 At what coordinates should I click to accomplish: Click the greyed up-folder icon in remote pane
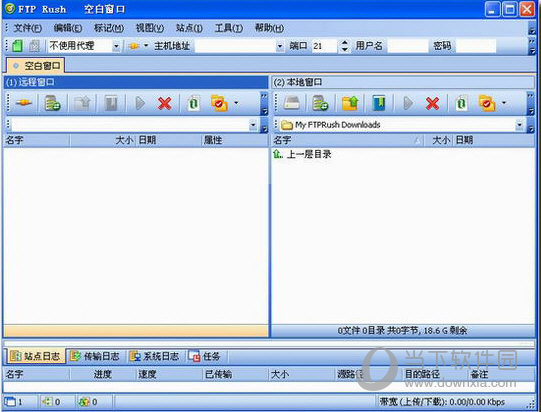click(82, 103)
